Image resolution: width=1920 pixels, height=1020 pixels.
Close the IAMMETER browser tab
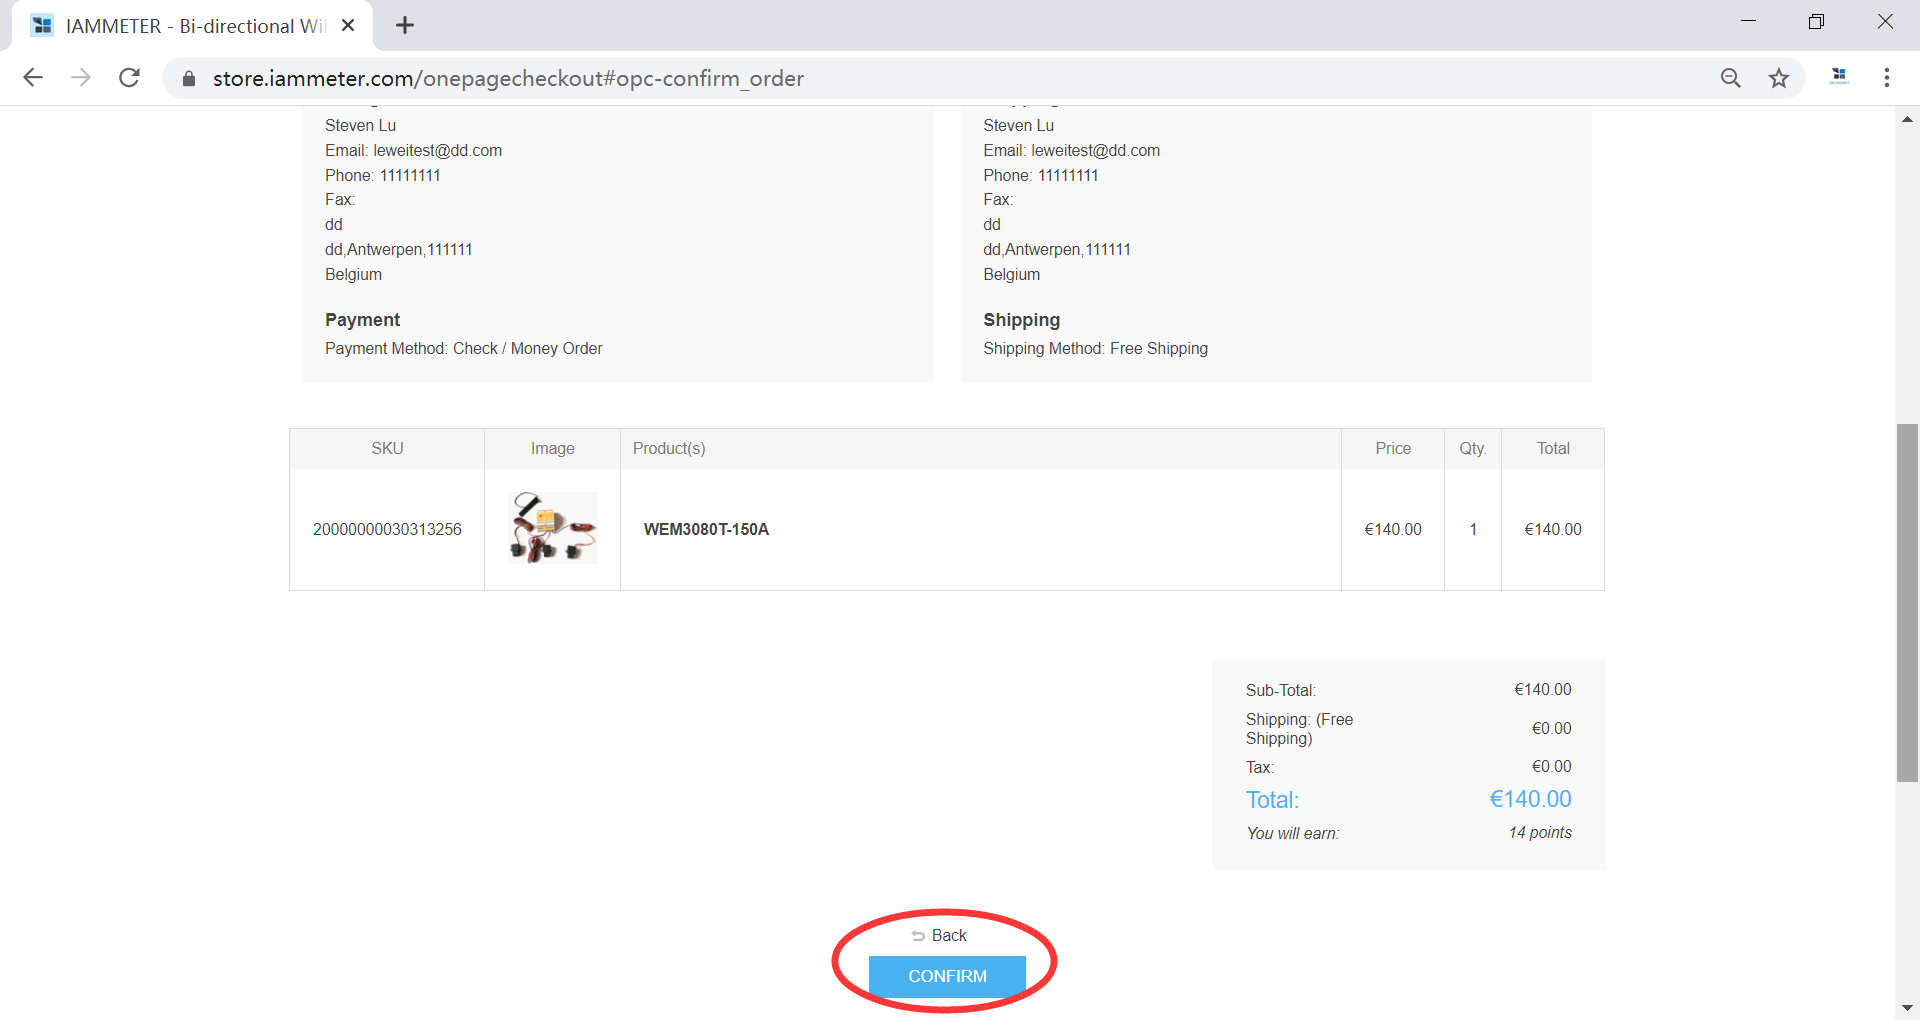pos(348,26)
